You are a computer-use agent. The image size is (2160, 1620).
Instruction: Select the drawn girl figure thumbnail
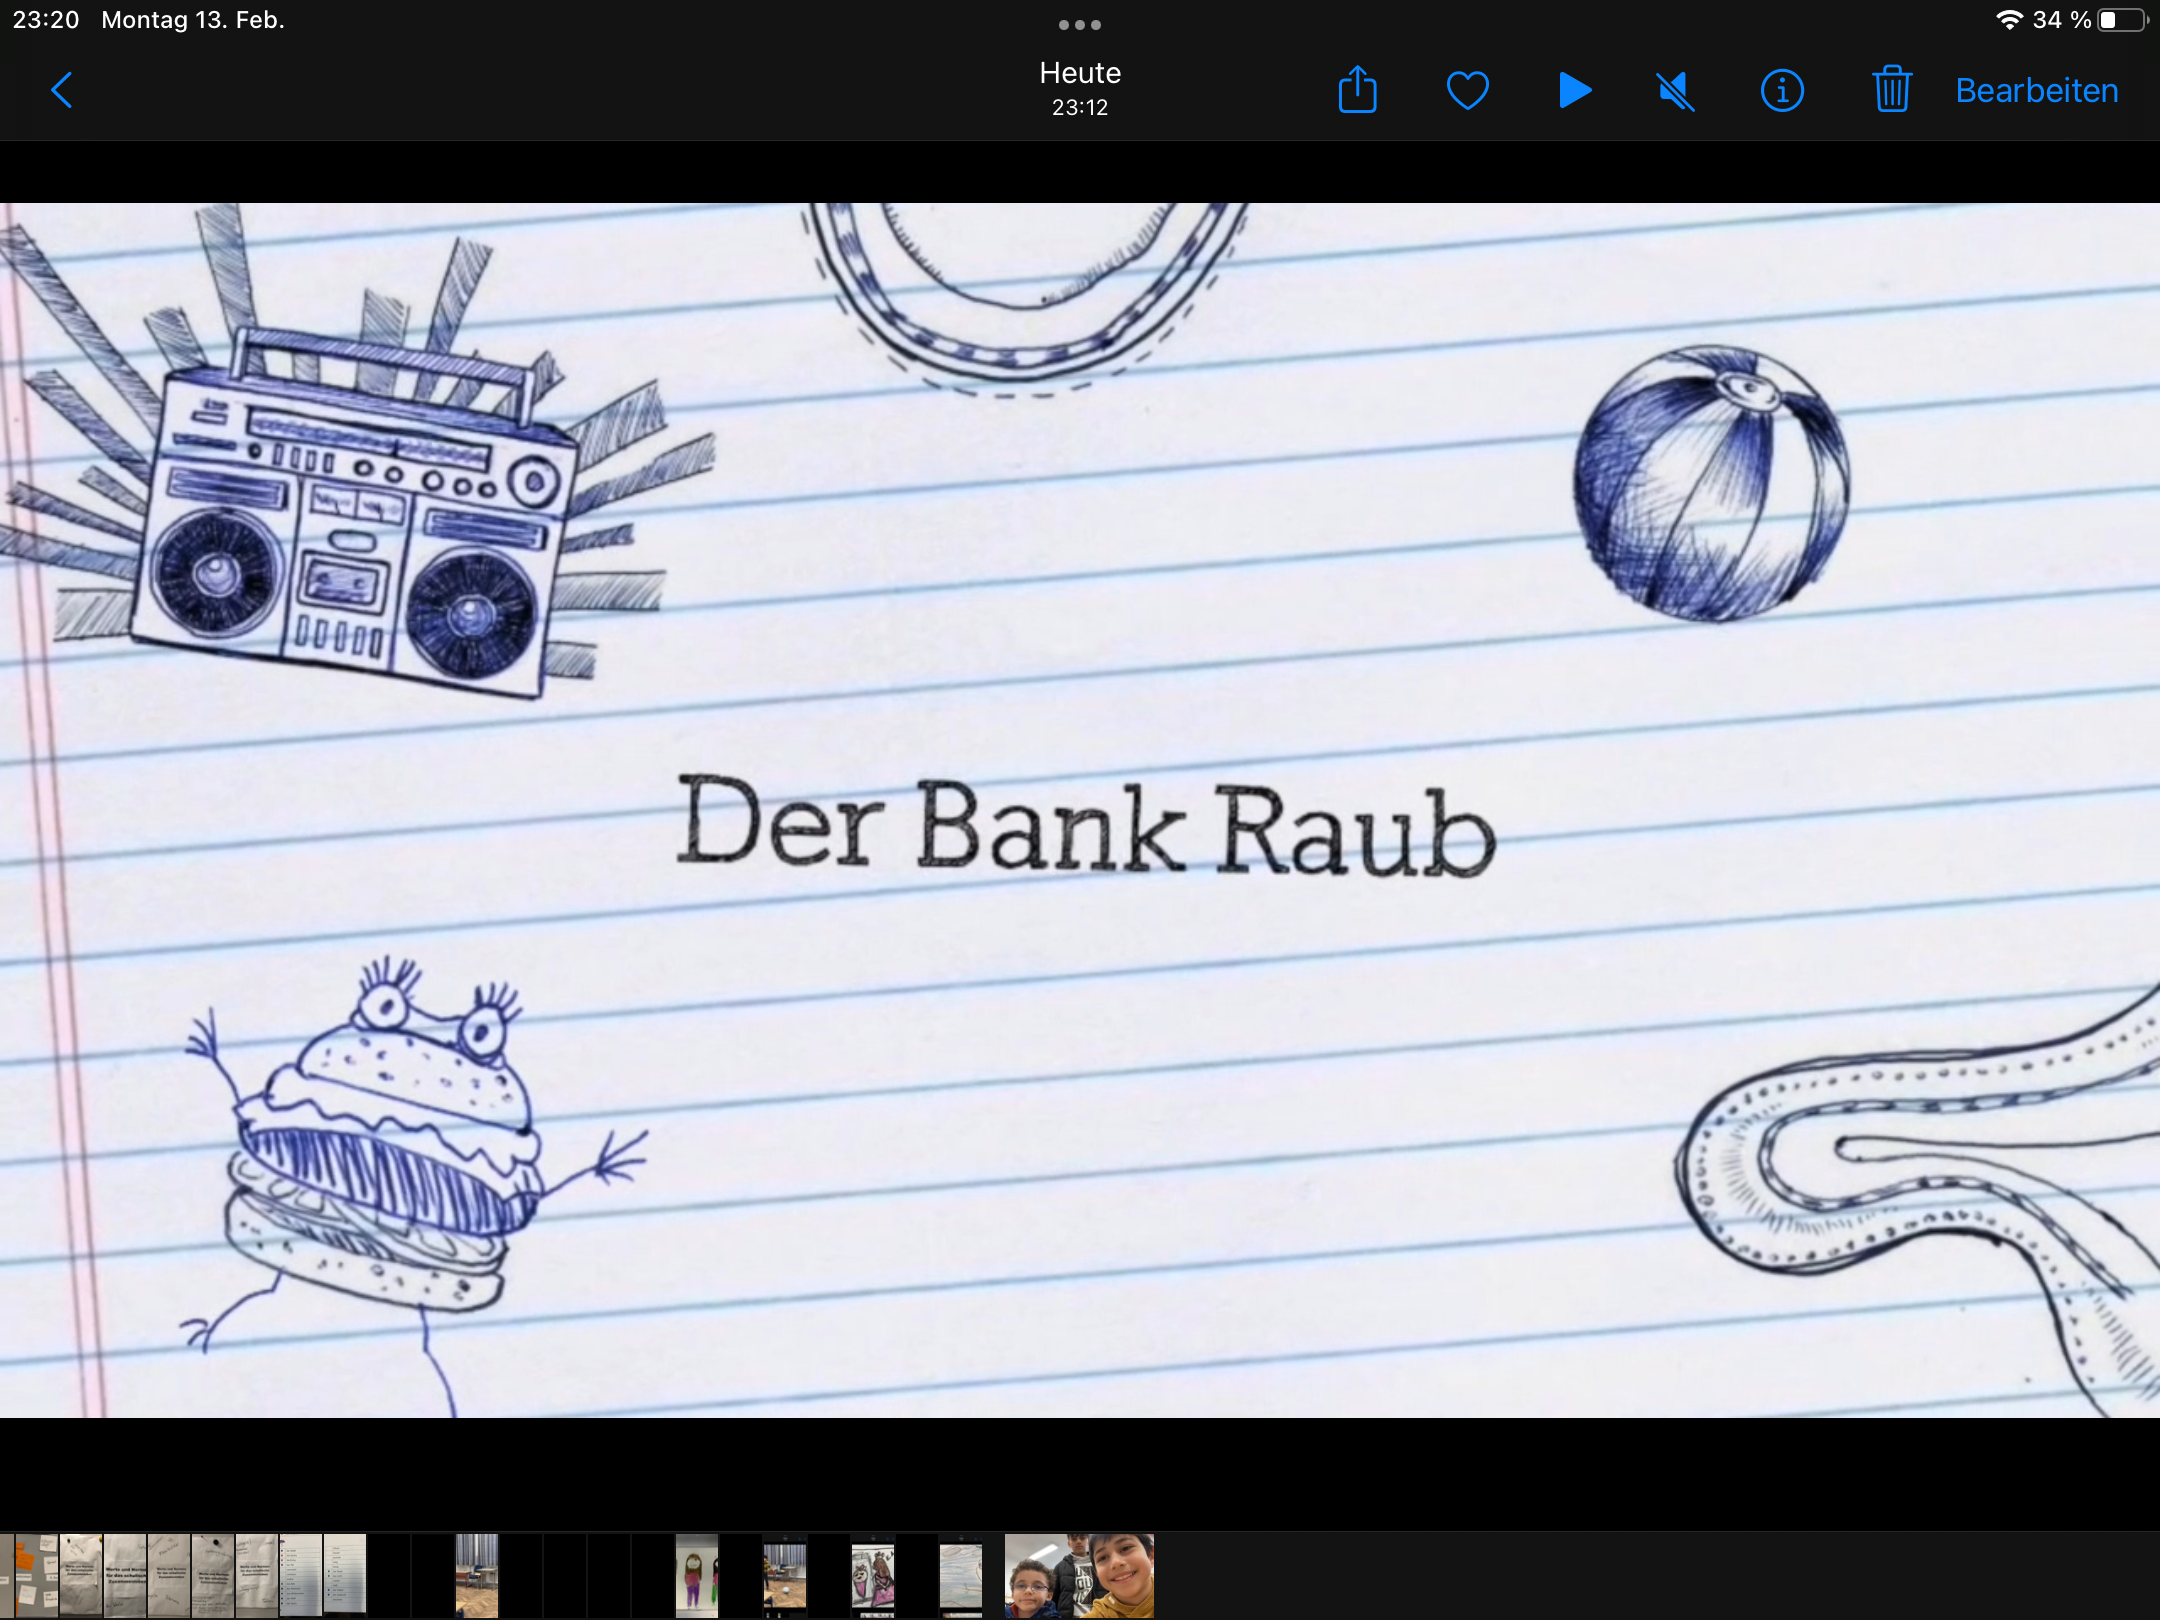(697, 1575)
